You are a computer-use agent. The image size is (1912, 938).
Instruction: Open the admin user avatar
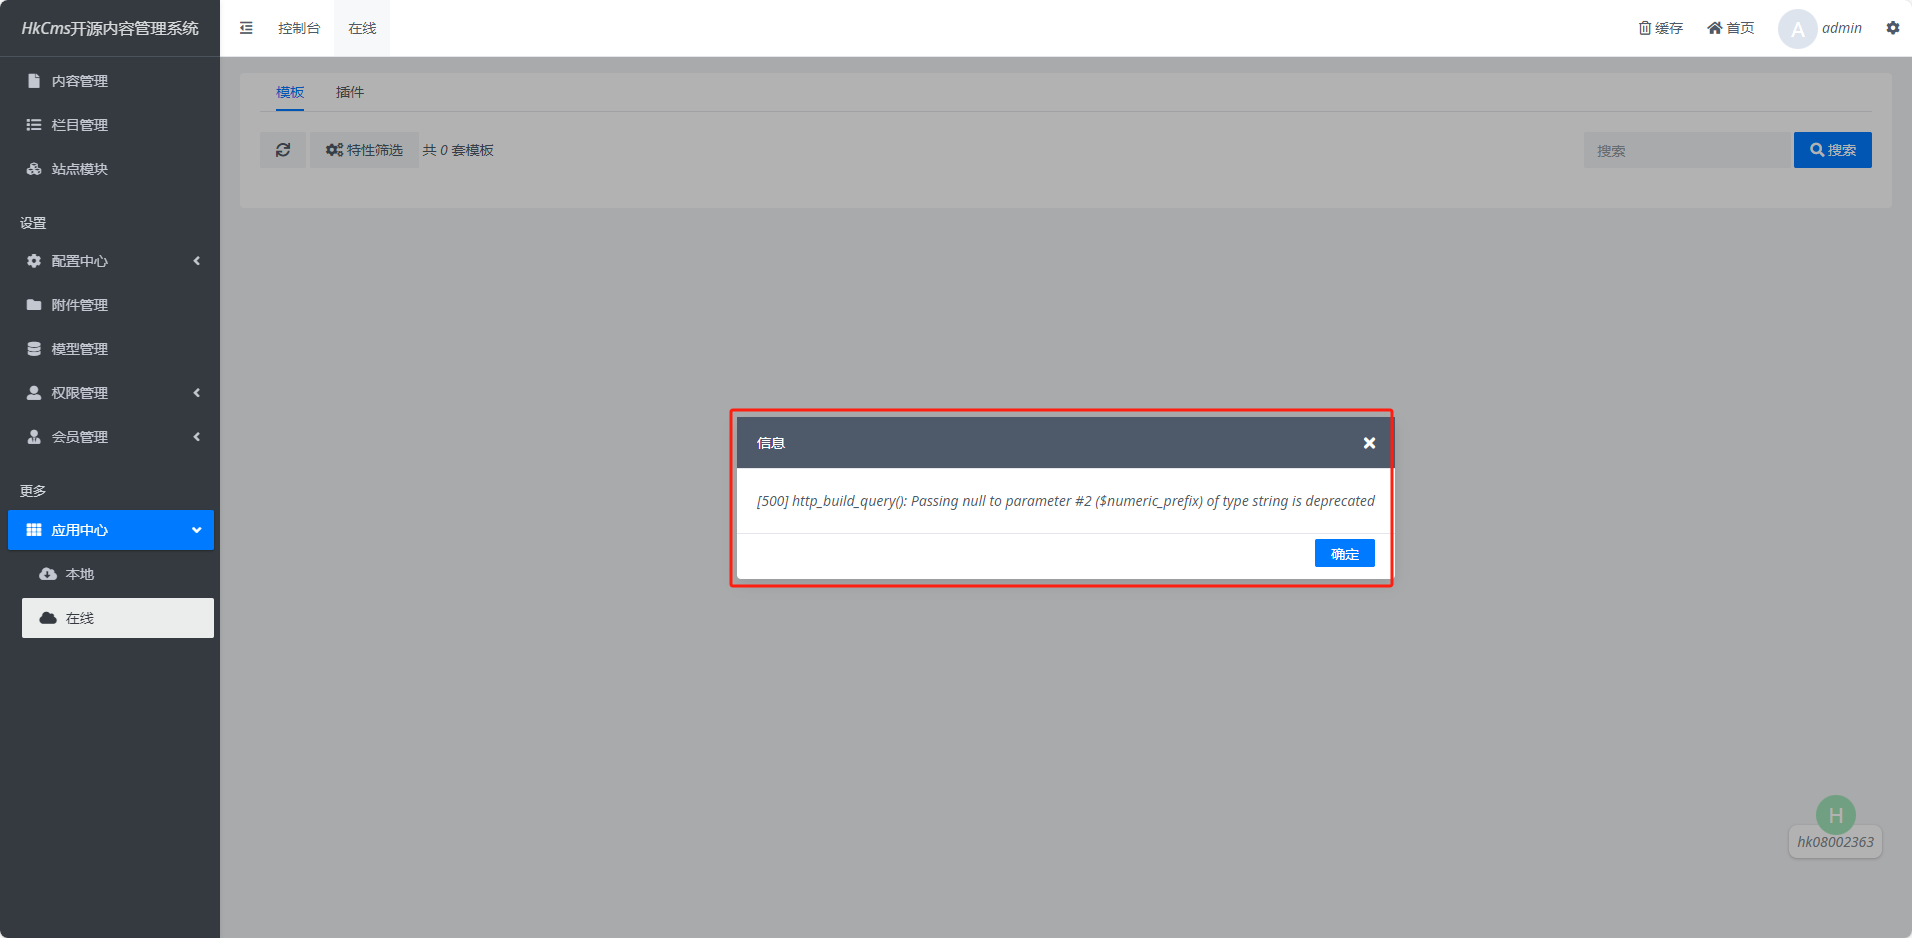(x=1797, y=28)
